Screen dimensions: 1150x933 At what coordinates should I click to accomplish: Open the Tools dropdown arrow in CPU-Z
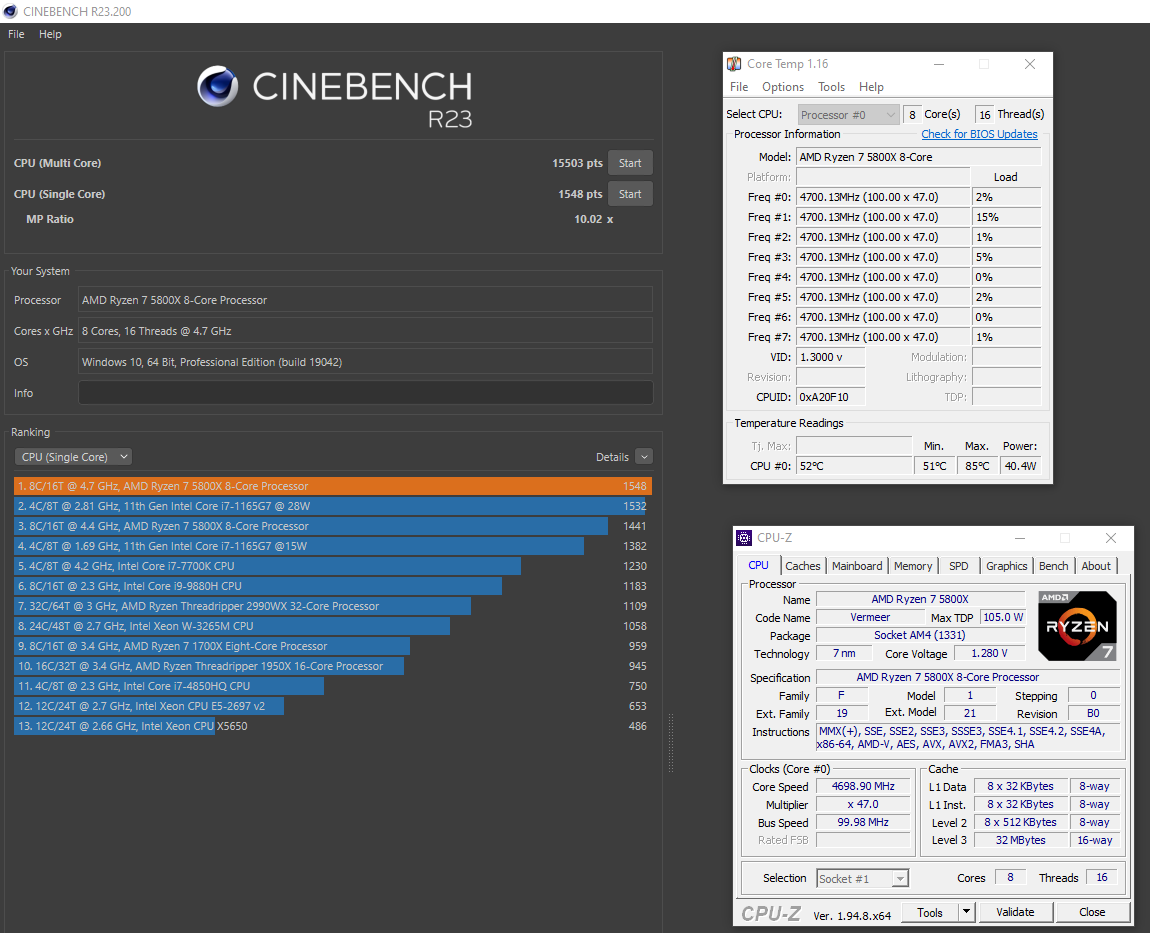click(967, 912)
